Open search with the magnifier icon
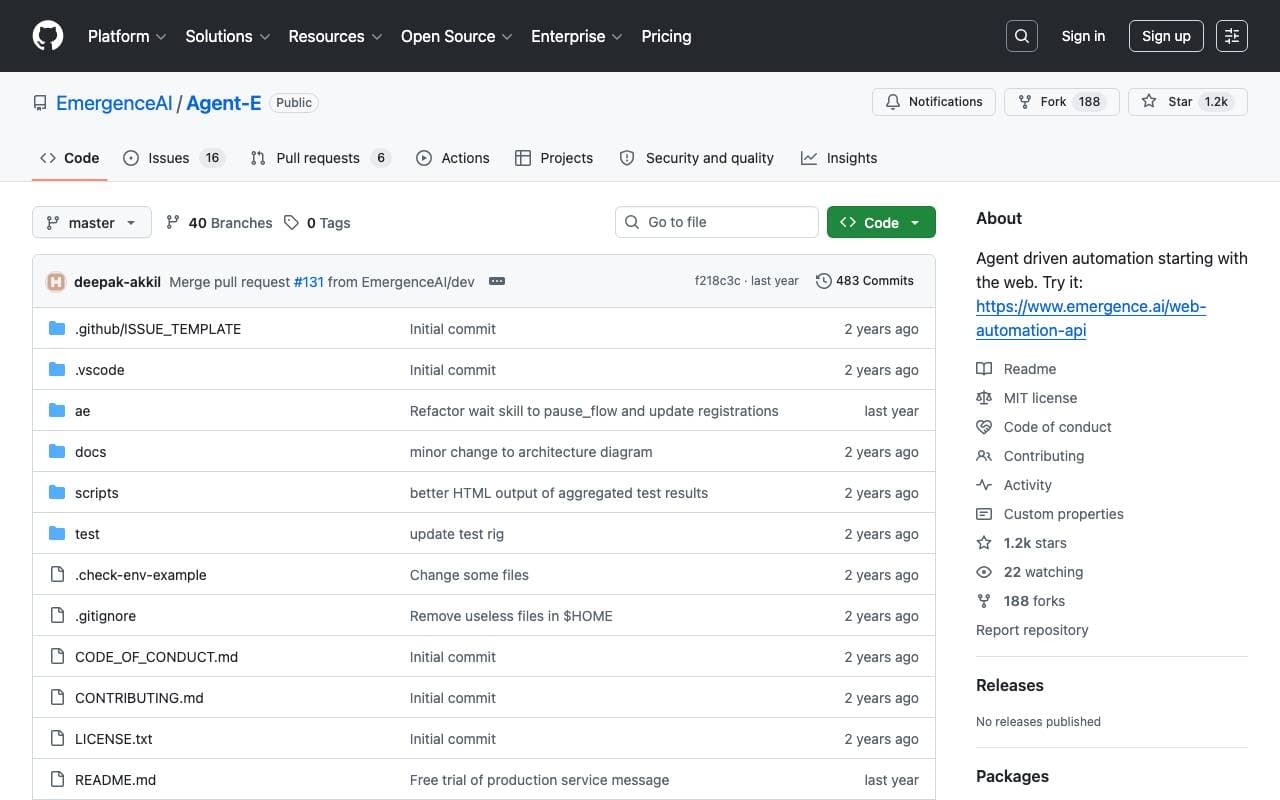Screen dimensions: 1280x800 click(1021, 36)
